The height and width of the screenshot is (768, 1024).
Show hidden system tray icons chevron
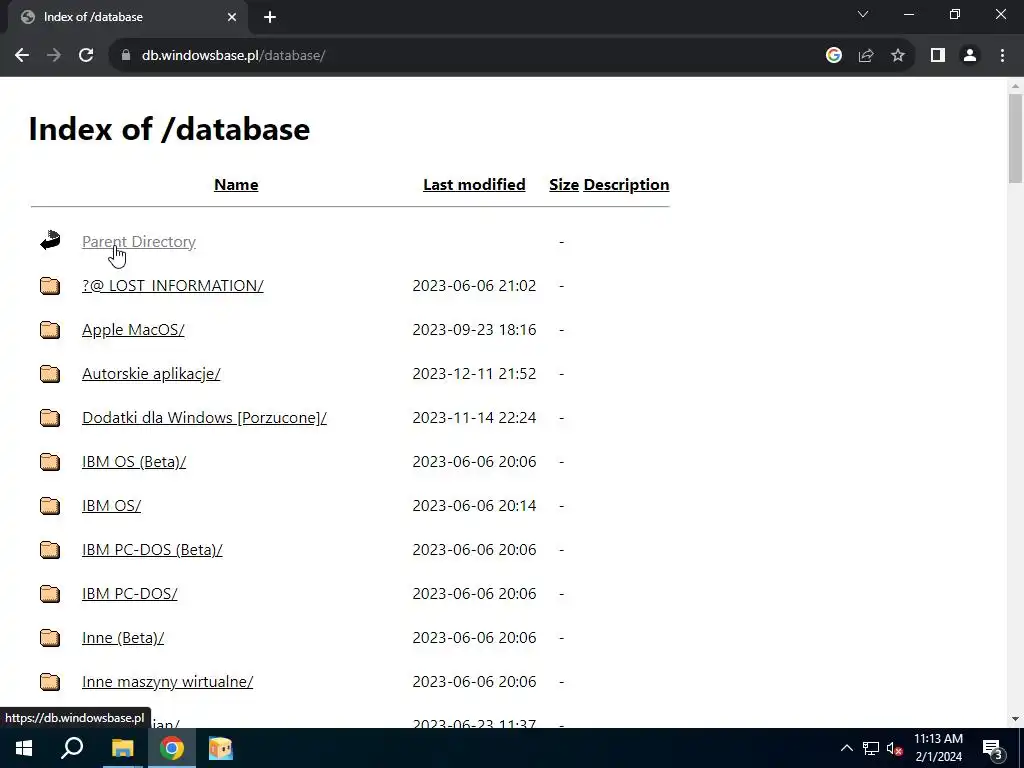pos(846,748)
